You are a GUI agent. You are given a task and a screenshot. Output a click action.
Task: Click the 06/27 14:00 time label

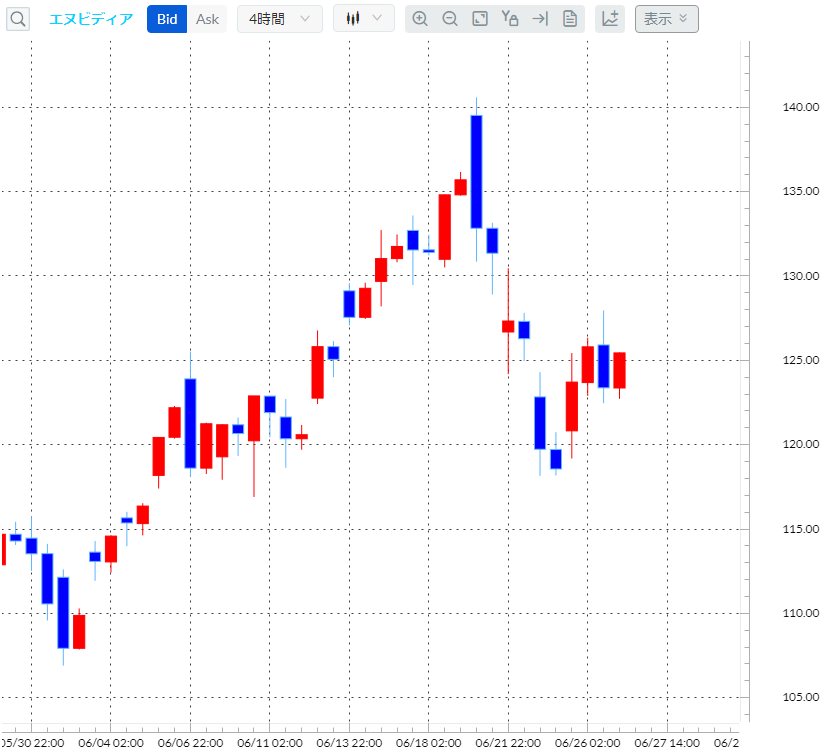point(667,743)
